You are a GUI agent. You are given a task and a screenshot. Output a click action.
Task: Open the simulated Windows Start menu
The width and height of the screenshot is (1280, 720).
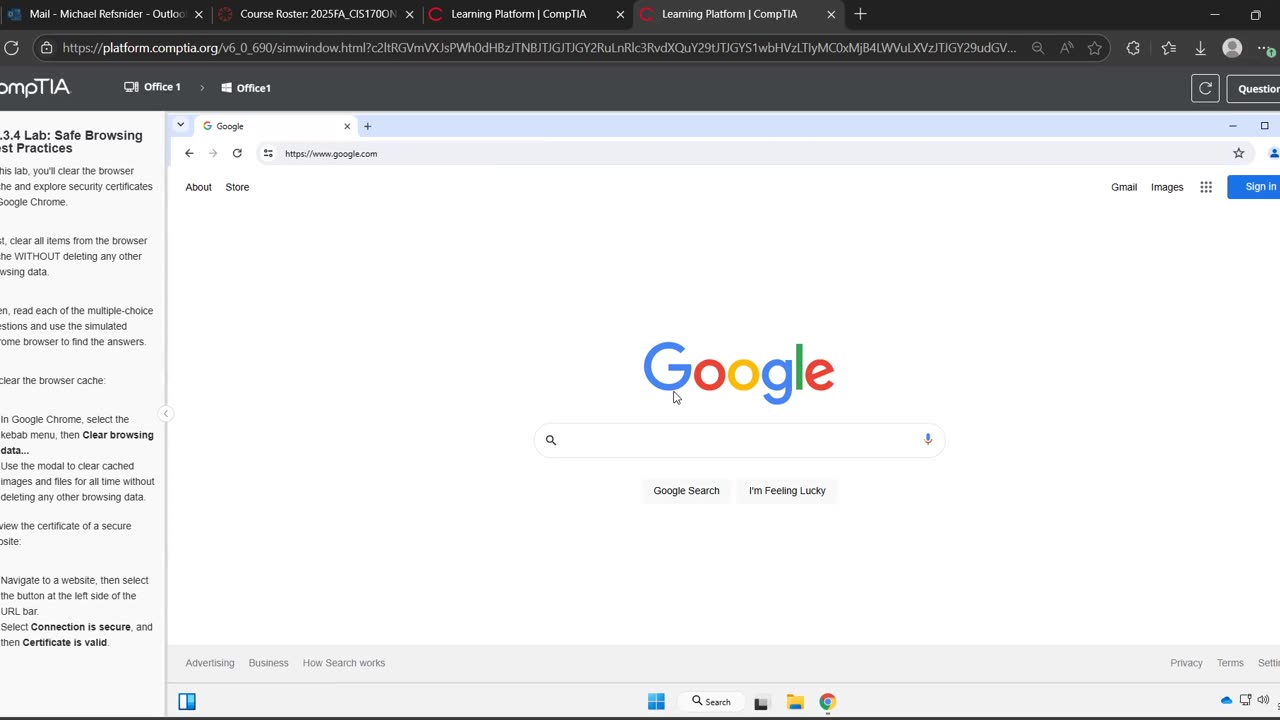click(656, 701)
